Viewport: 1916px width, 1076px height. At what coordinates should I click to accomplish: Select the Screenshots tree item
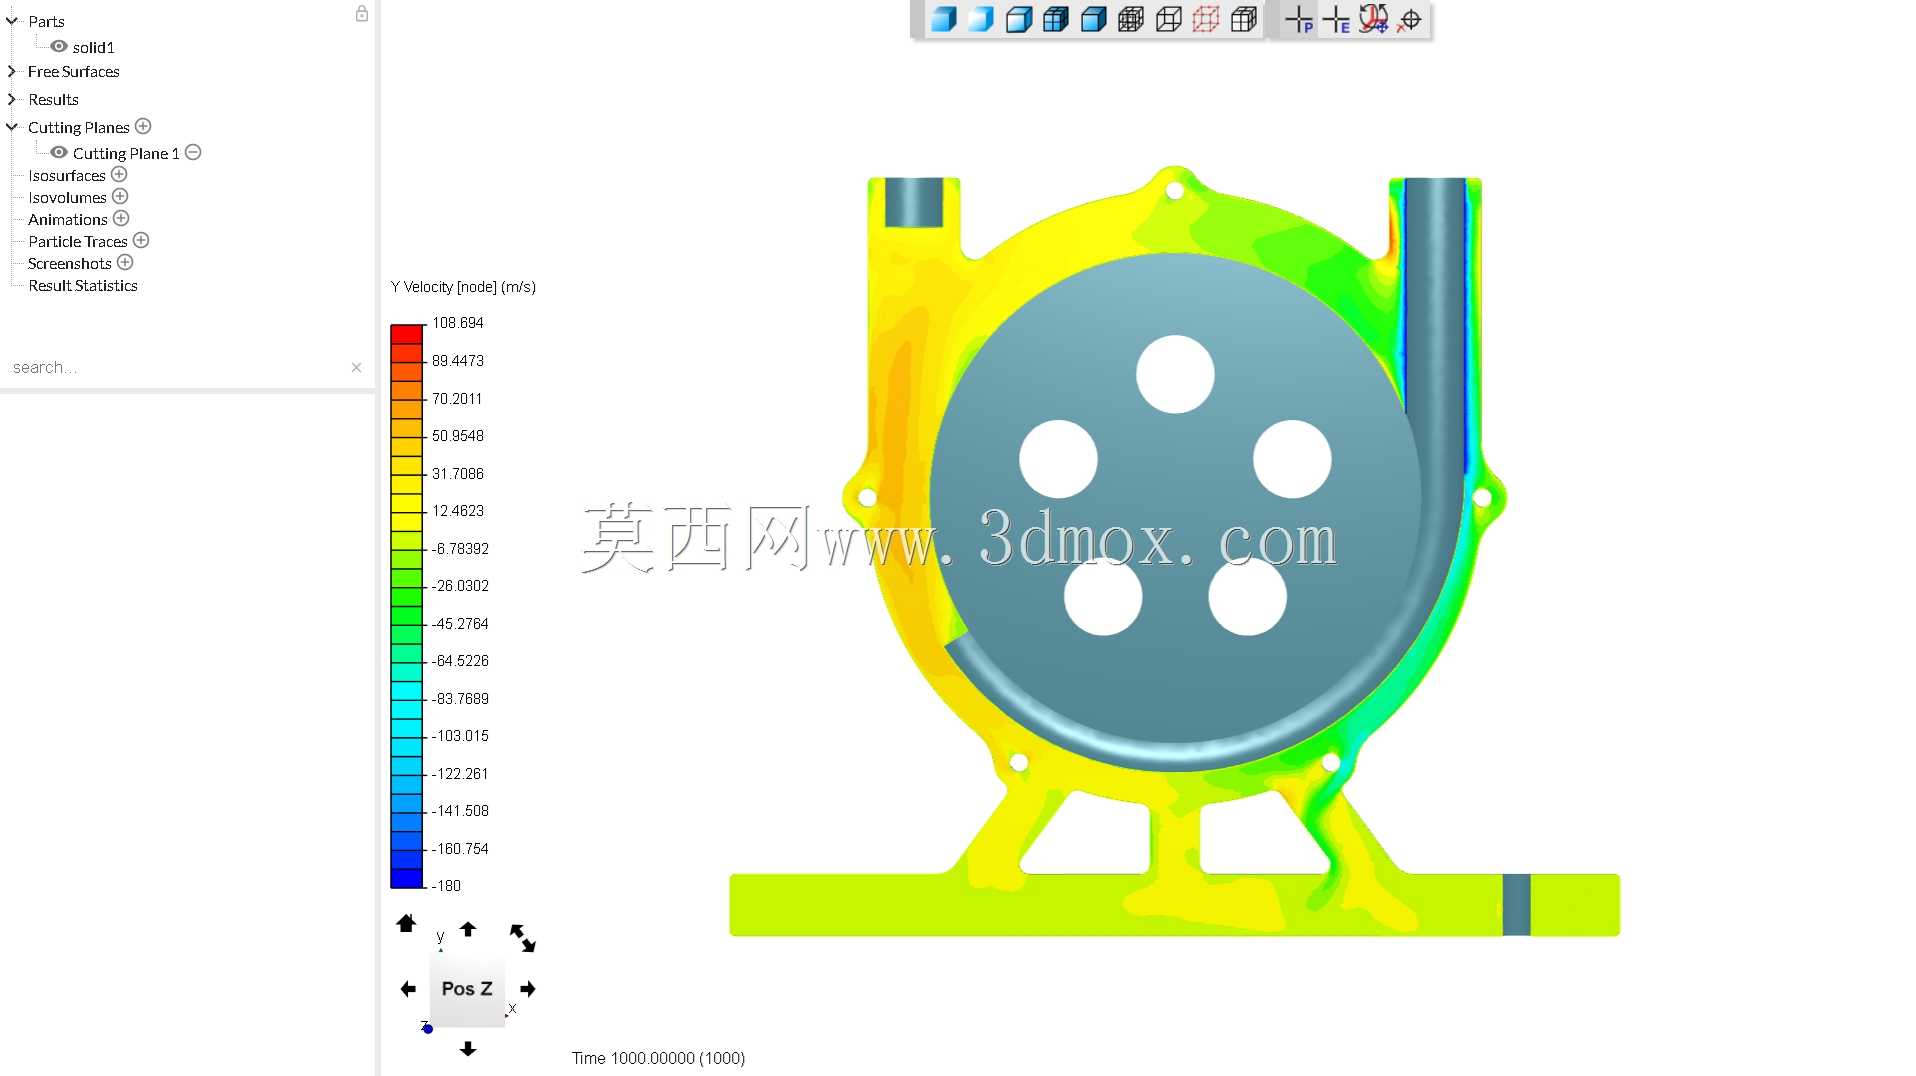(x=70, y=264)
